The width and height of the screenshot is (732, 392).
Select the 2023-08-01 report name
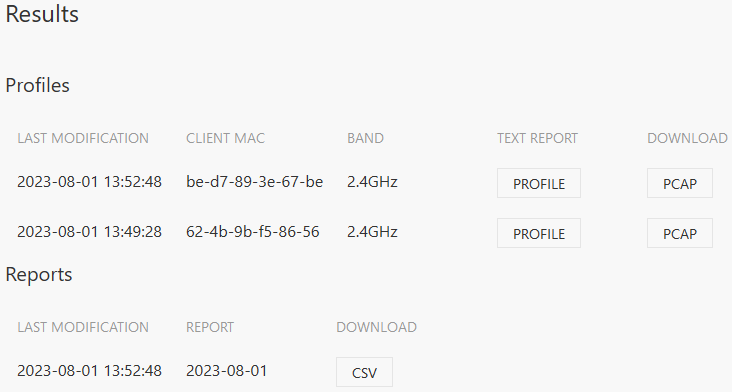pos(226,371)
